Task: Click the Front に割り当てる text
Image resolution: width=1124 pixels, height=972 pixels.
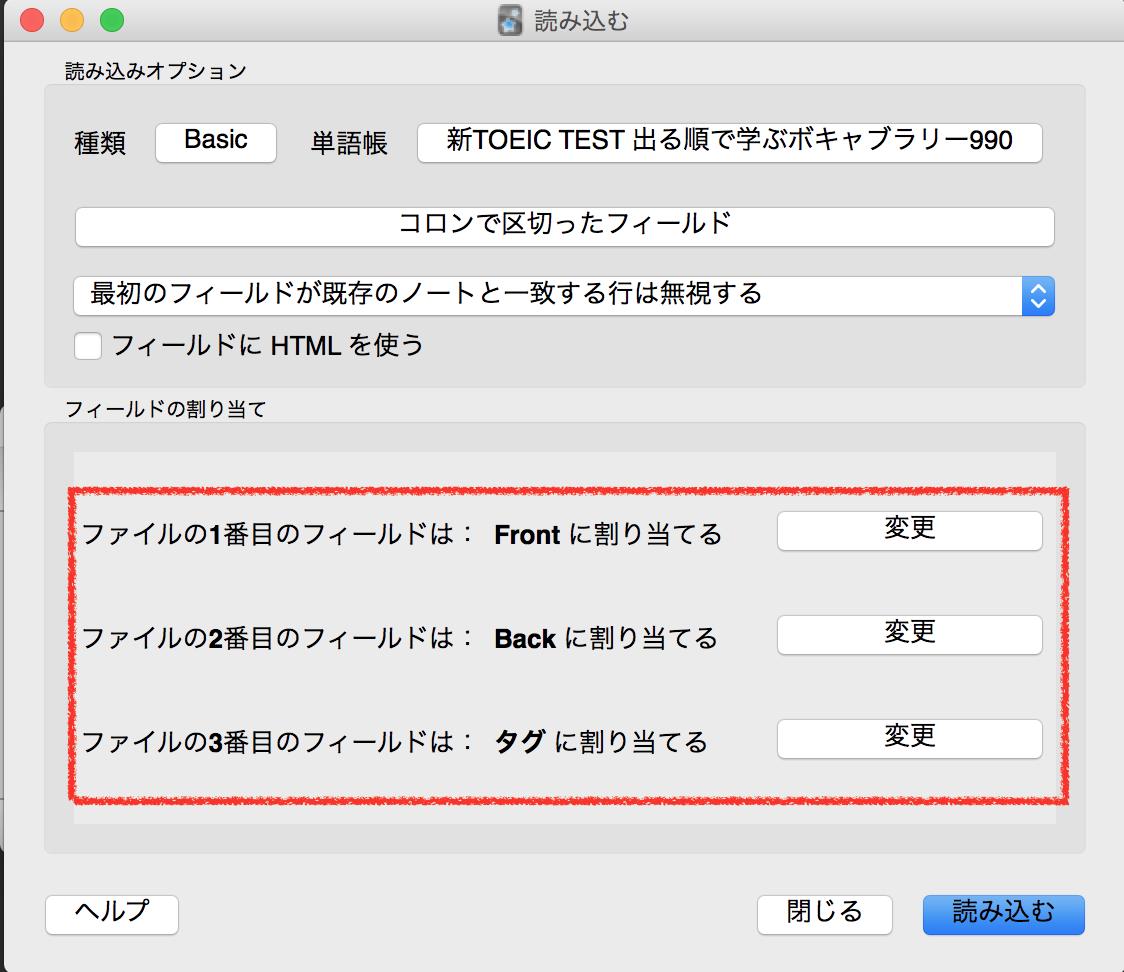Action: (x=608, y=534)
